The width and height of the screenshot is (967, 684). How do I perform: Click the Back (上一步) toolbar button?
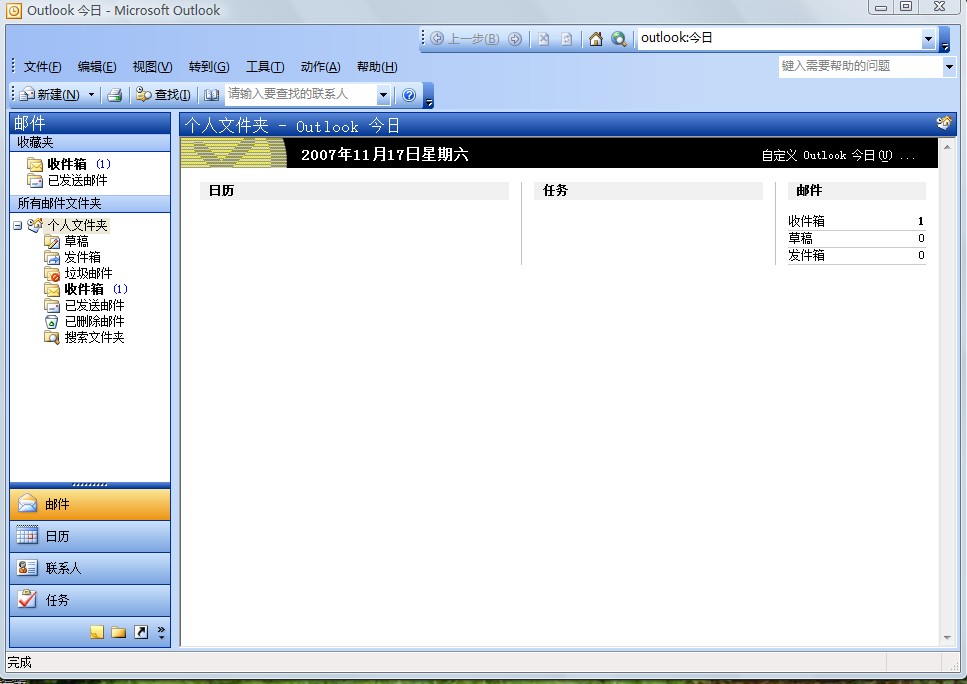click(465, 39)
